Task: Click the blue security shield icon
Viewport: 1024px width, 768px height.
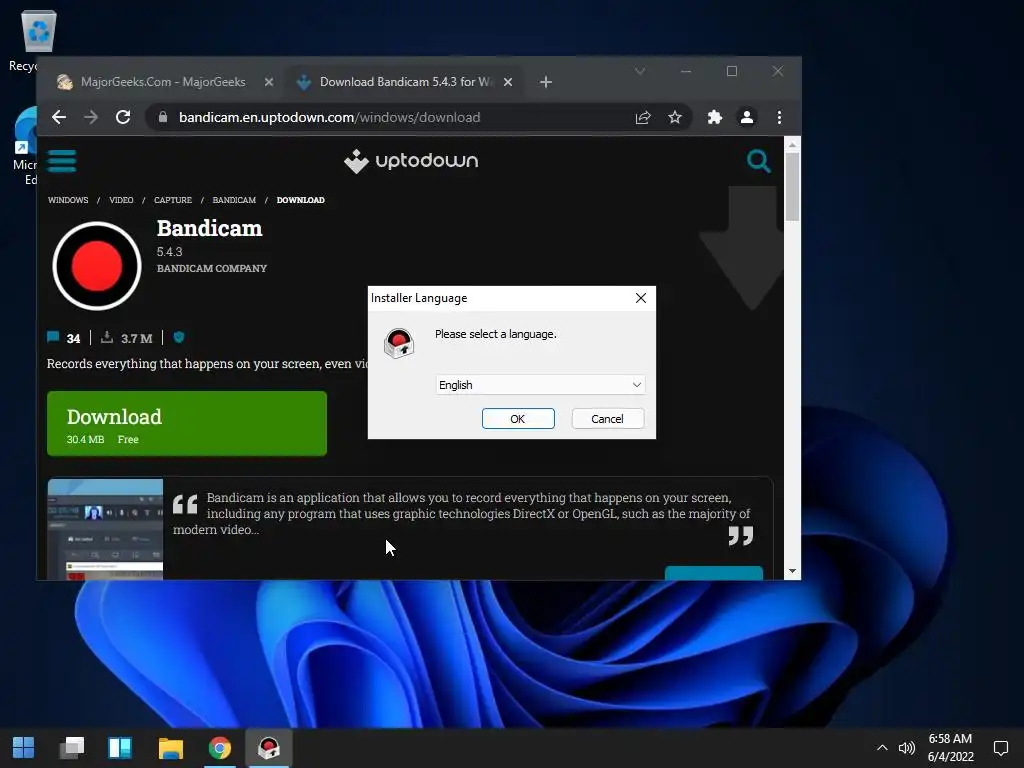Action: click(x=179, y=337)
